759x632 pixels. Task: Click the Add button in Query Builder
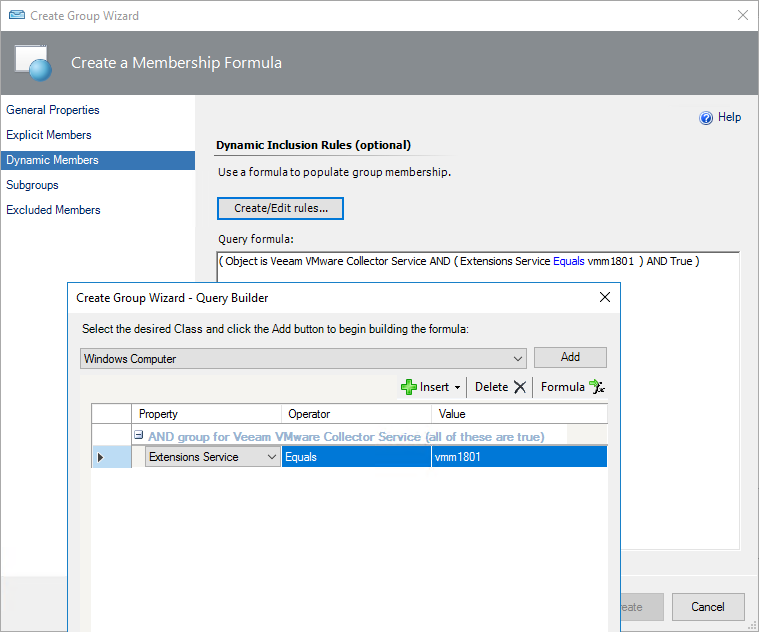[x=570, y=357]
